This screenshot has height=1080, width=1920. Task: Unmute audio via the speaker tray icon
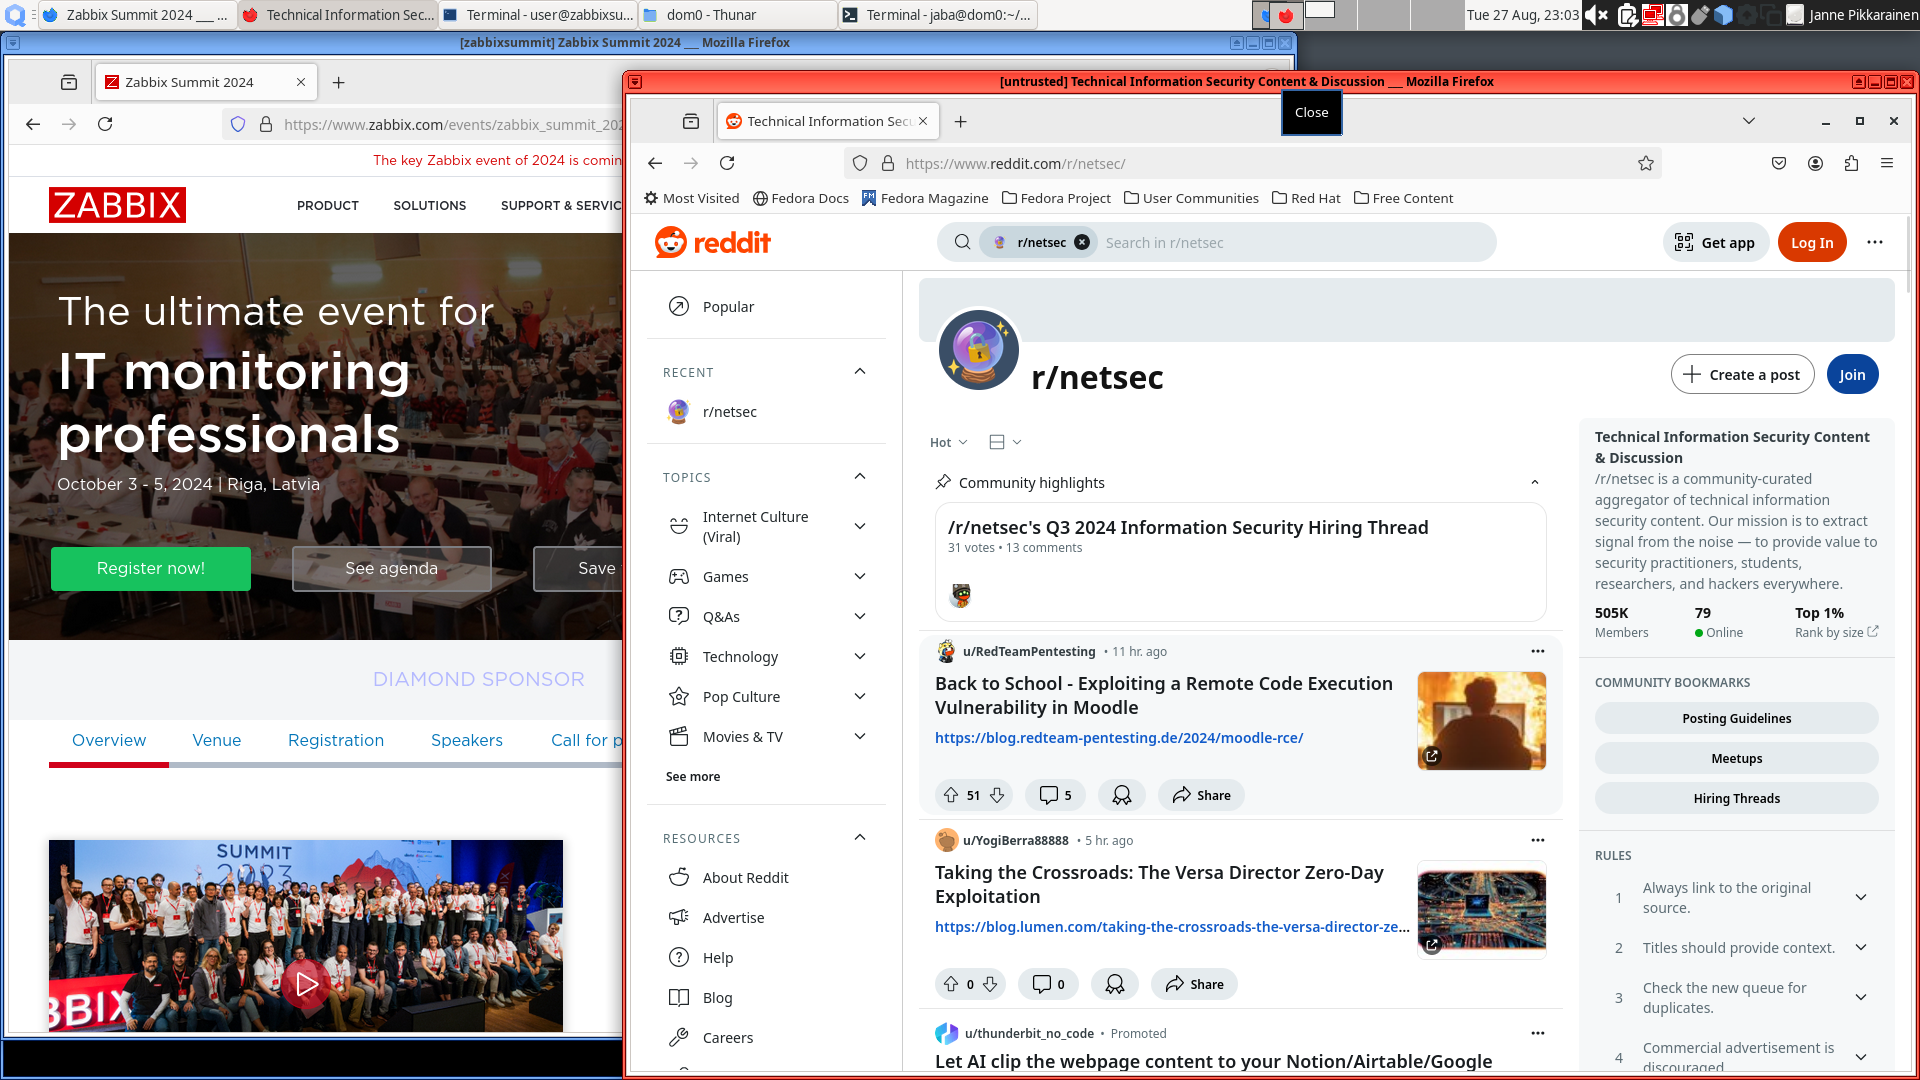[x=1594, y=15]
